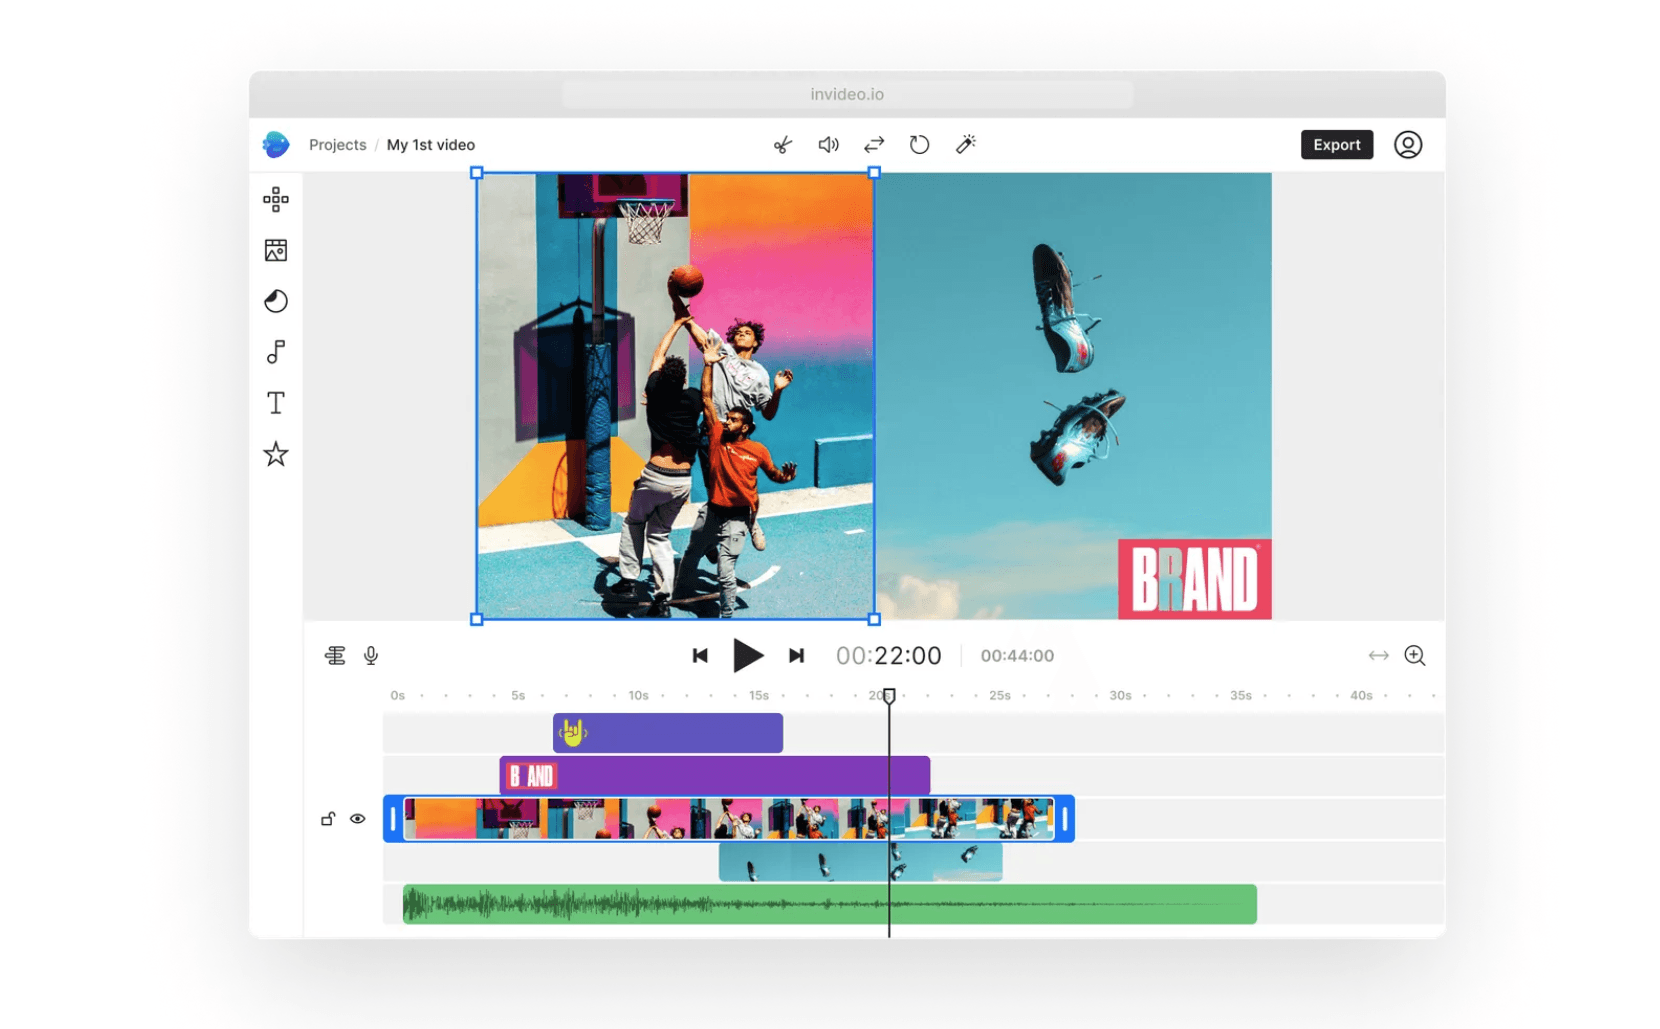Open the Music panel from the sidebar
The height and width of the screenshot is (1029, 1660).
[x=275, y=352]
